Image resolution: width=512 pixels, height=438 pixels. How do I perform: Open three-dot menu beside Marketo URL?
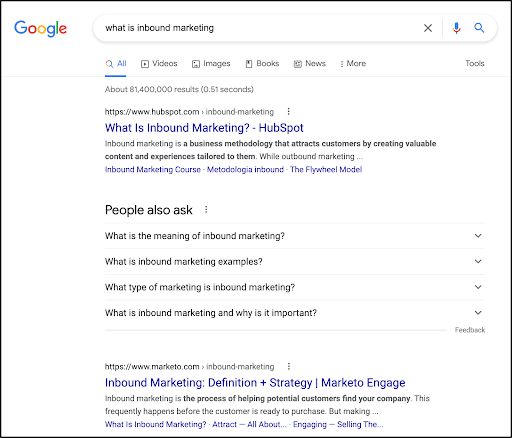point(289,366)
